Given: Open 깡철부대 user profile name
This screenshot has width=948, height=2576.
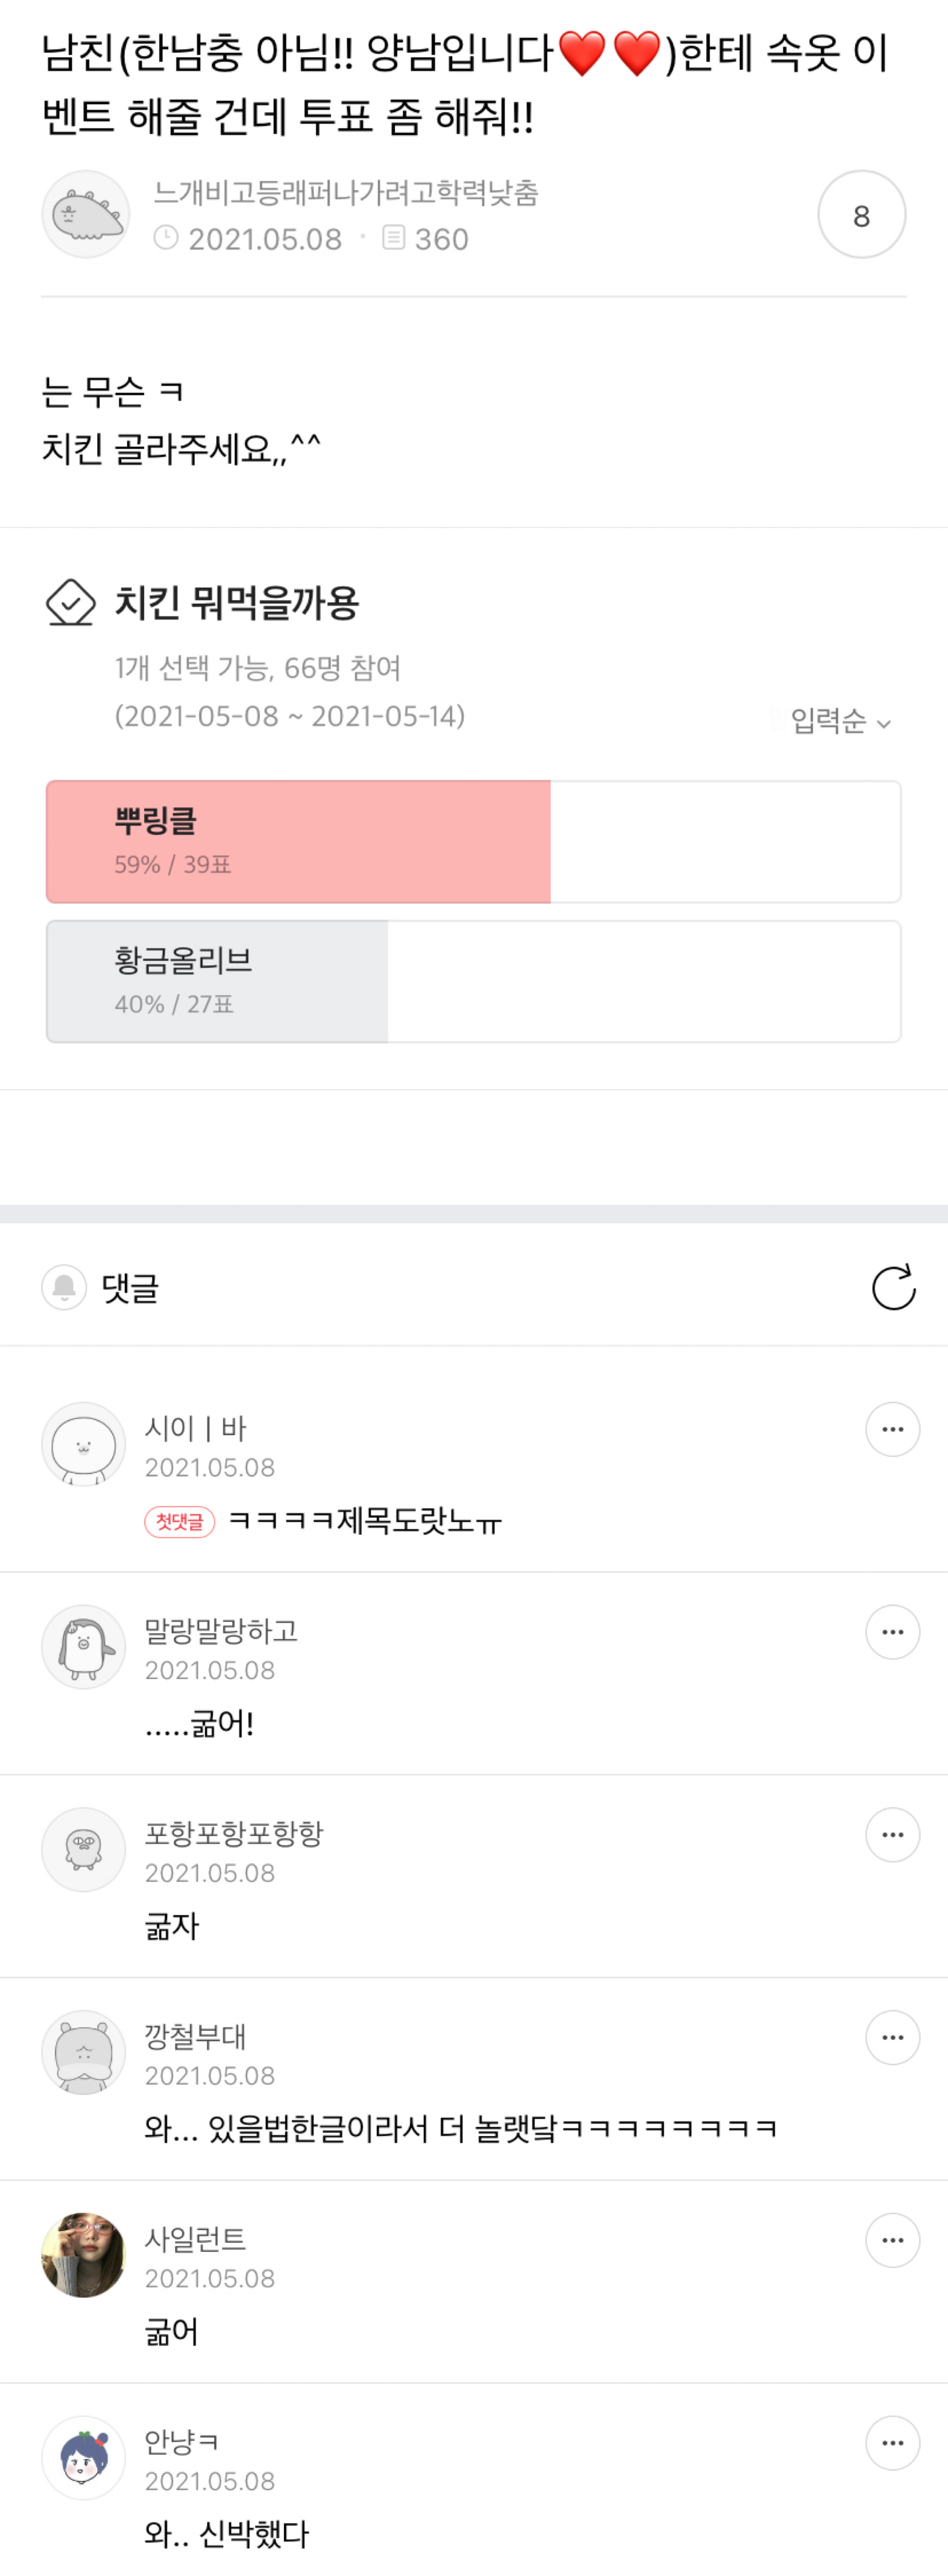Looking at the screenshot, I should pos(195,2036).
